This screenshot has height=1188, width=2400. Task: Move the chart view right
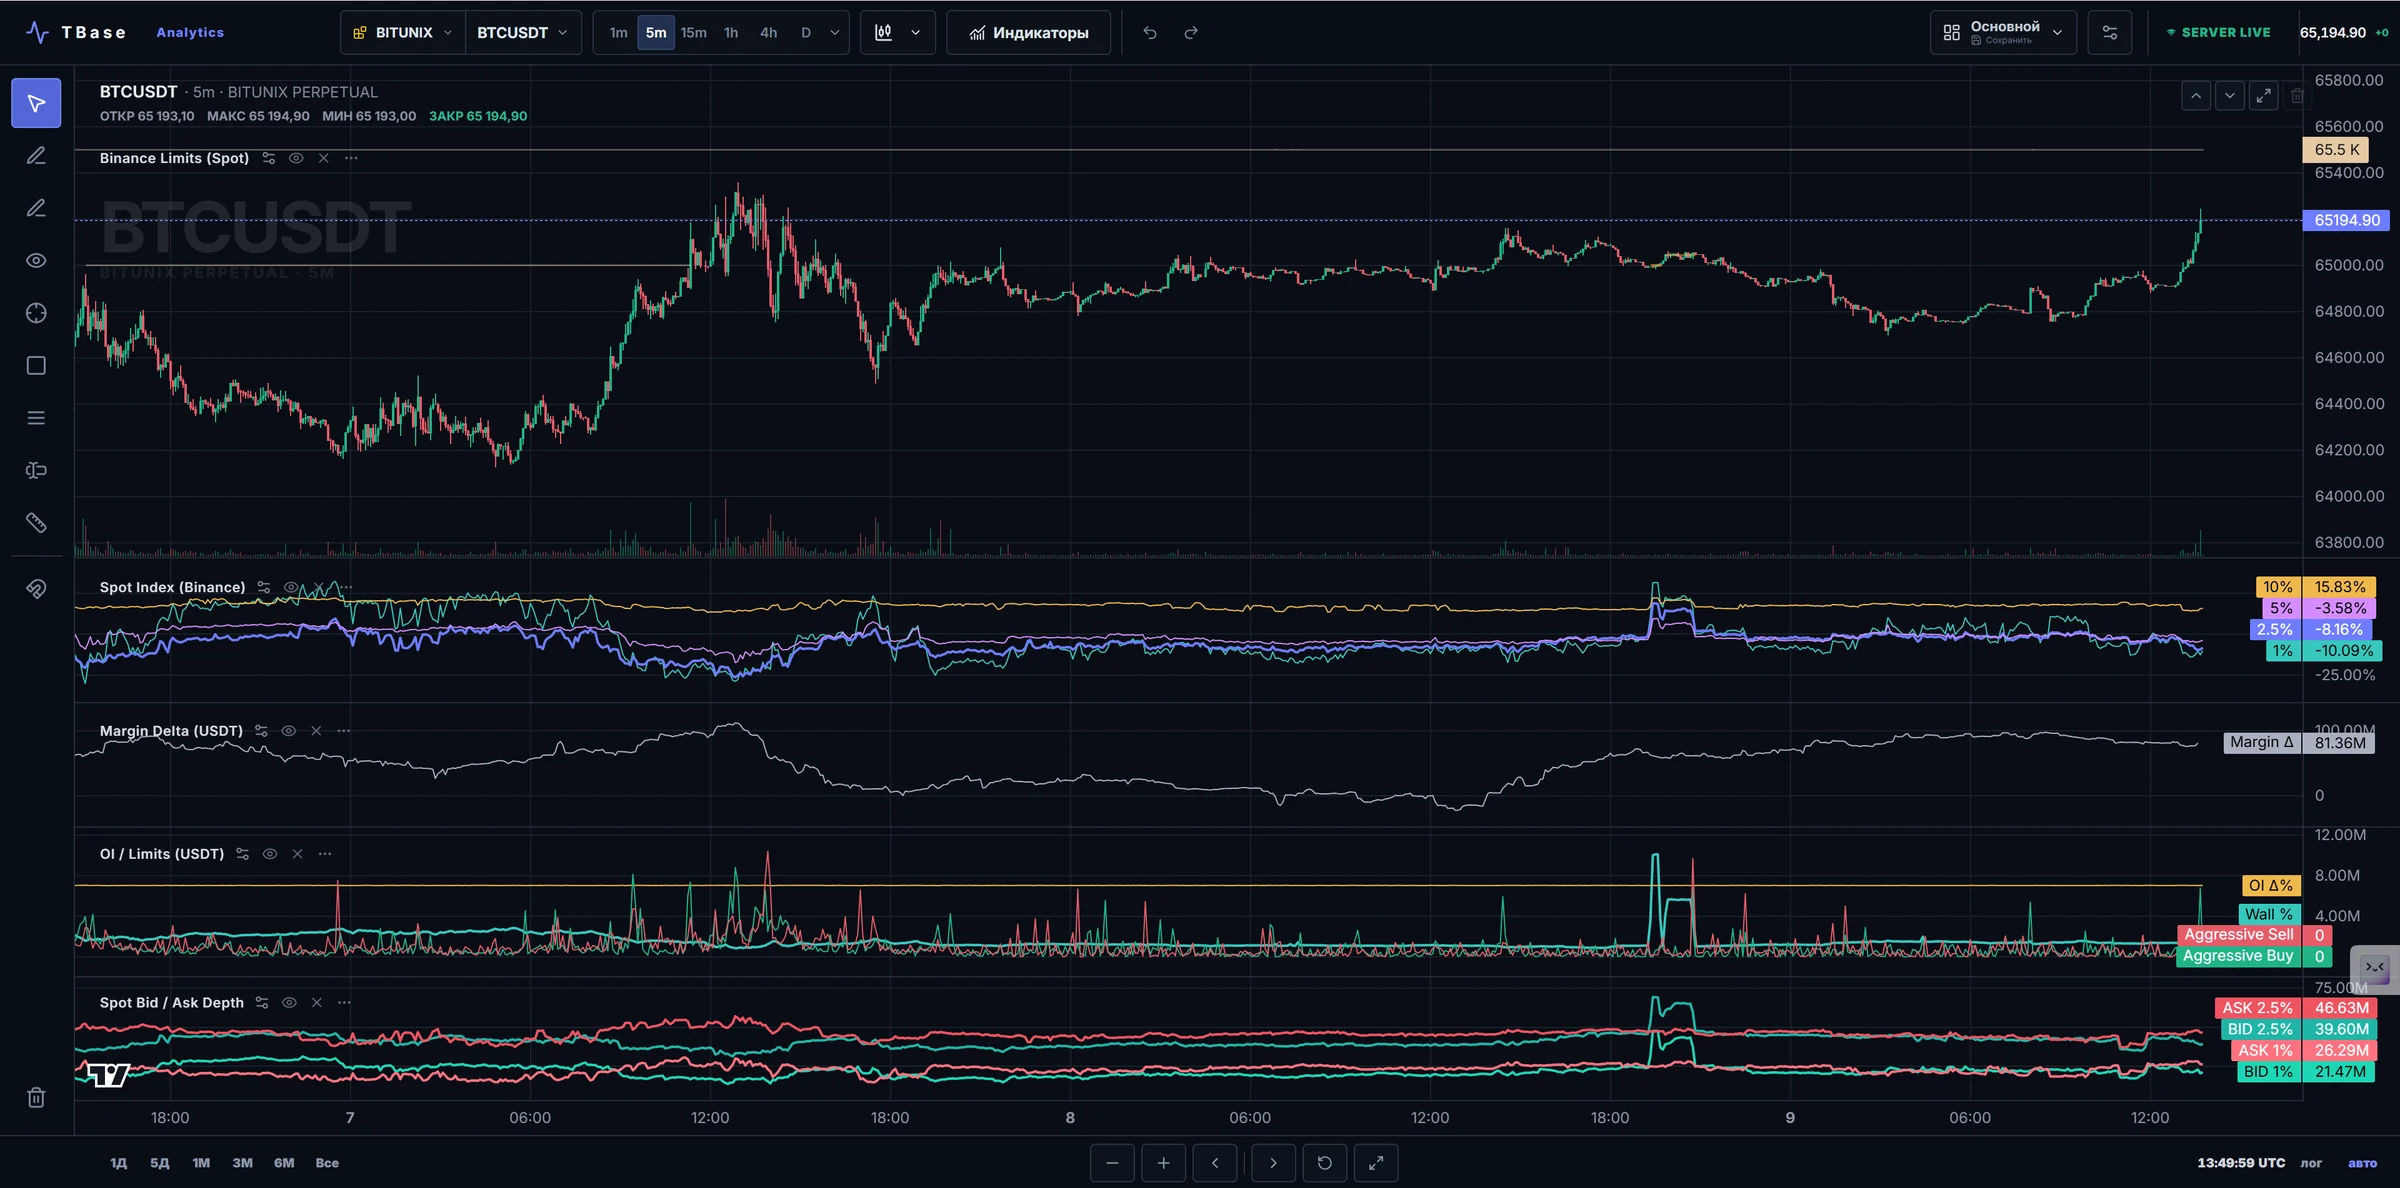pyautogui.click(x=1273, y=1163)
